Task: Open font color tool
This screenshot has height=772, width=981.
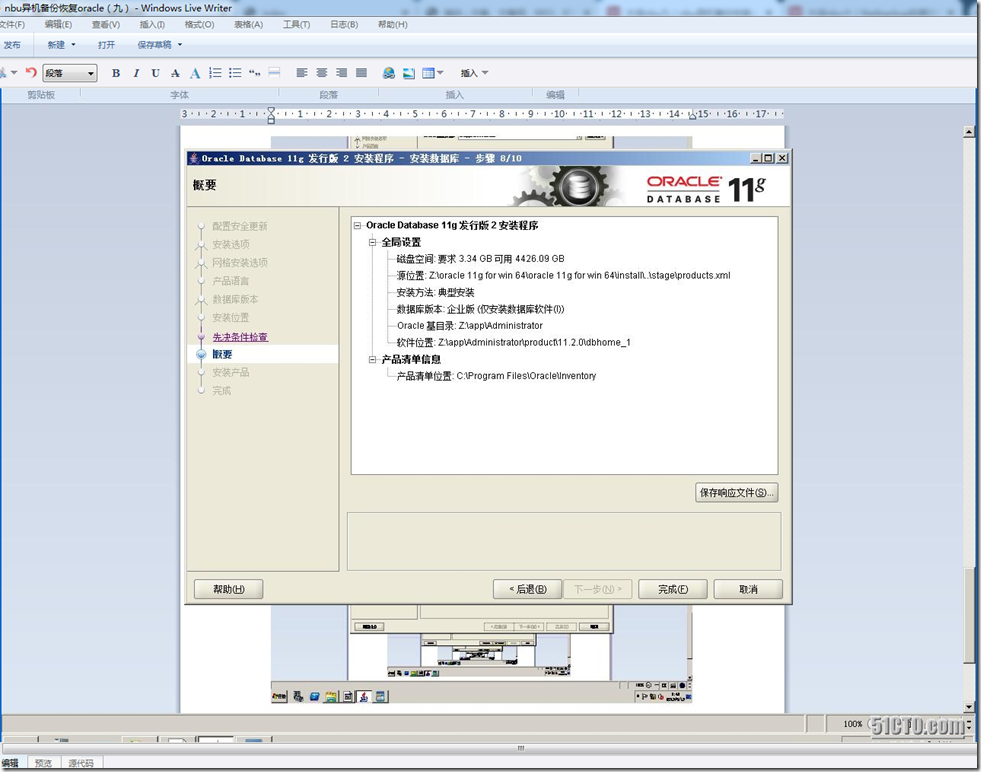Action: tap(195, 73)
